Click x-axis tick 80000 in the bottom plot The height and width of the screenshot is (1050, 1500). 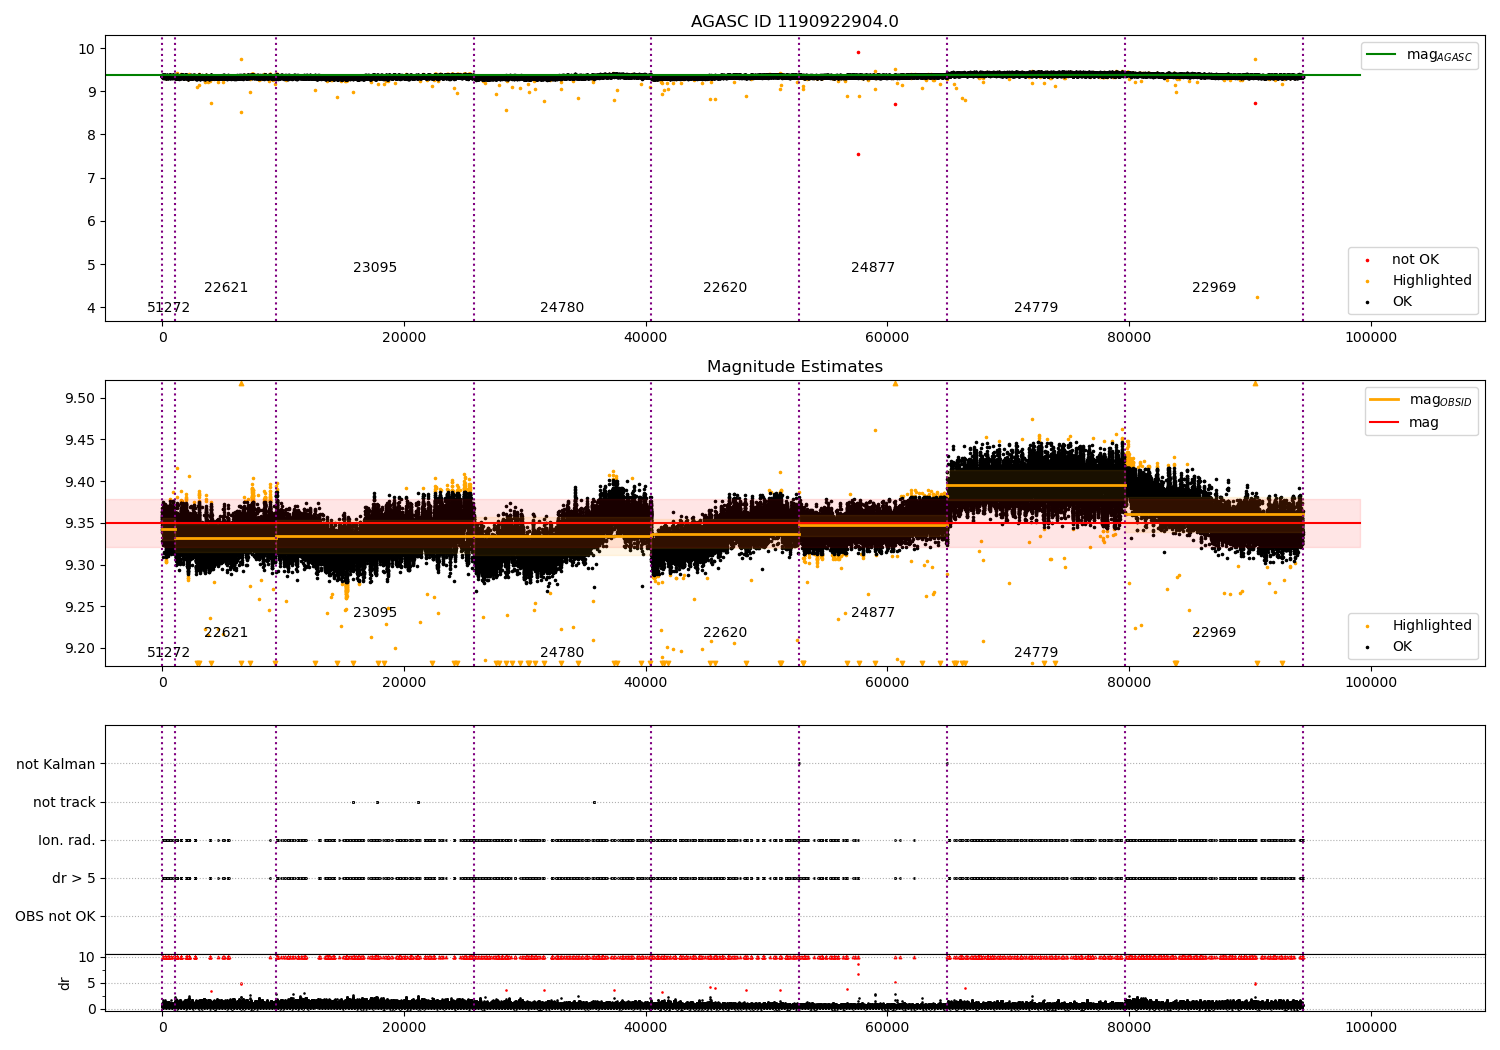[1129, 1028]
